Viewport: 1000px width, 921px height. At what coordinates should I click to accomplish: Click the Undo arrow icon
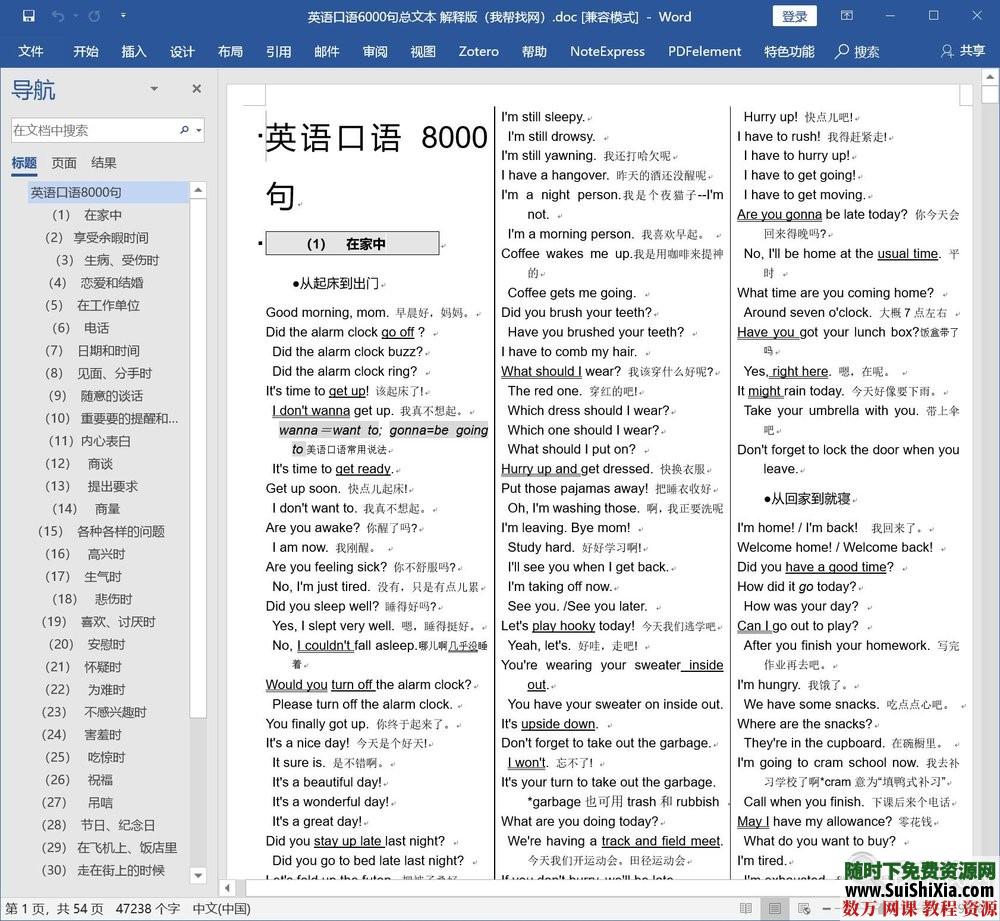pyautogui.click(x=57, y=16)
